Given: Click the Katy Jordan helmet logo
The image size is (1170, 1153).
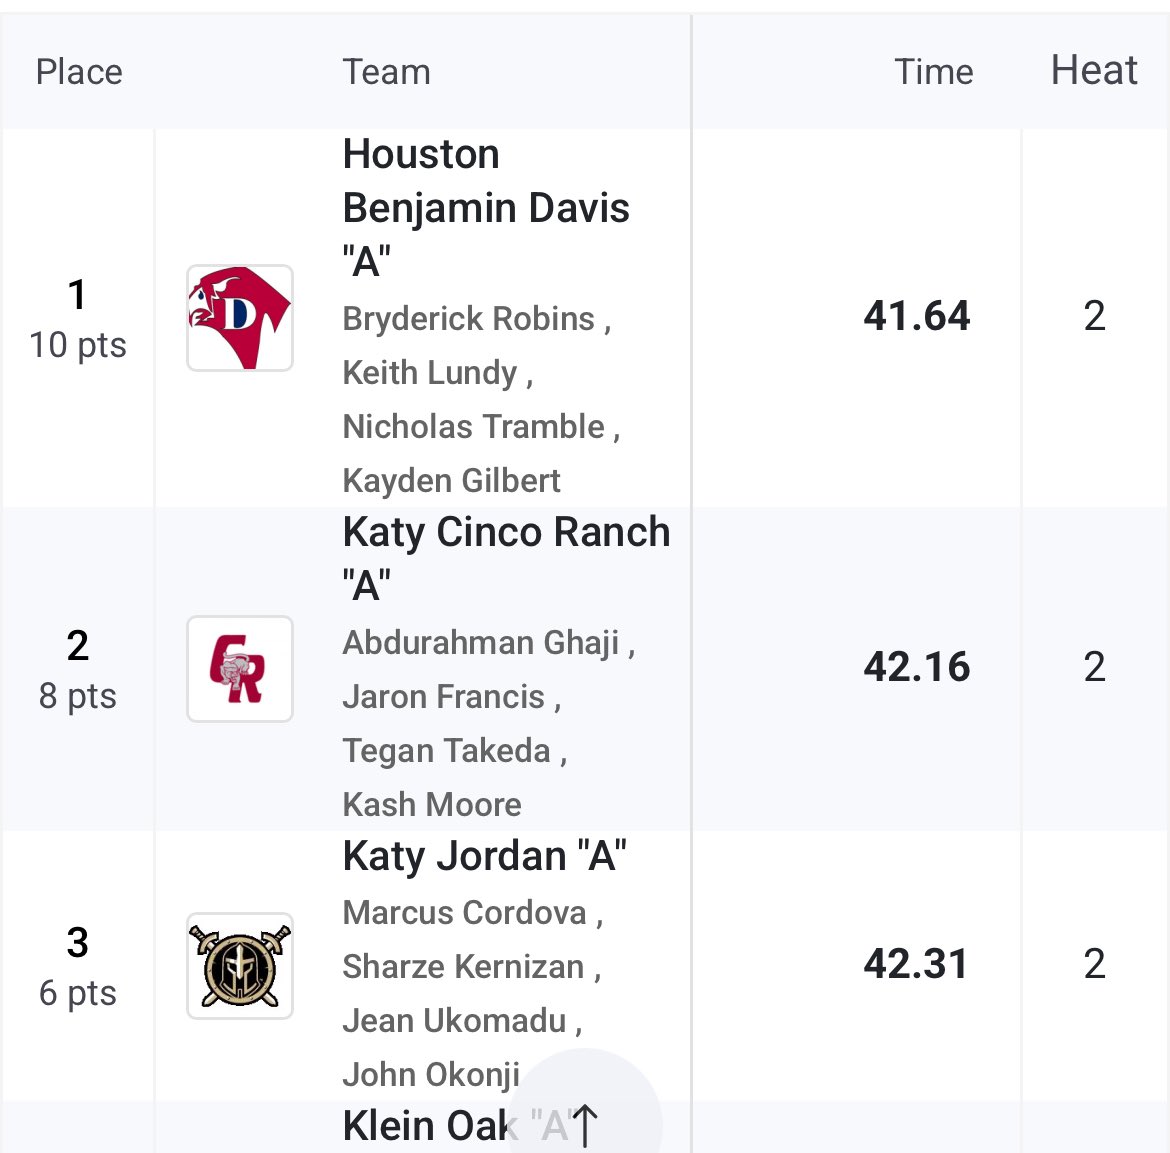Looking at the screenshot, I should click(240, 966).
